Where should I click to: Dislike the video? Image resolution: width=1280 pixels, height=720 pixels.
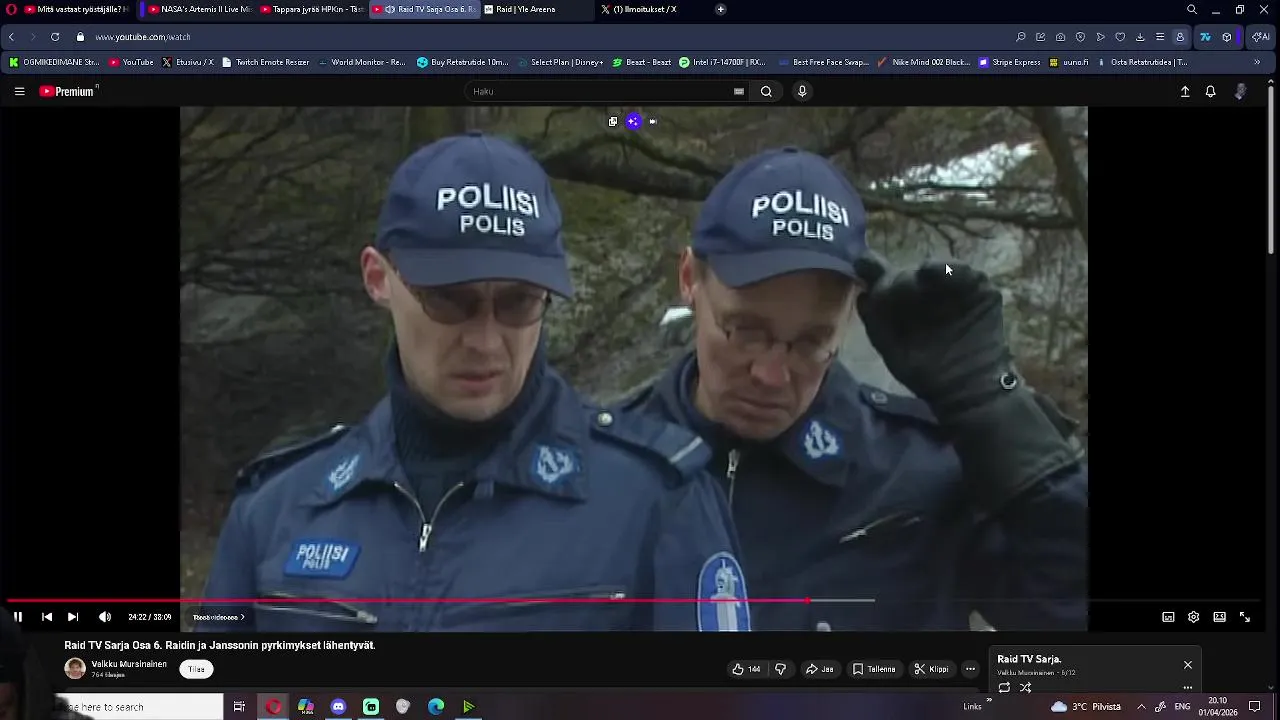tap(781, 669)
